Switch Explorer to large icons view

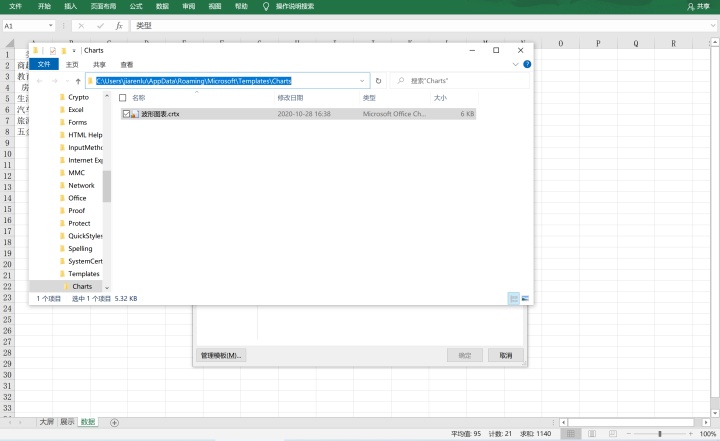(525, 299)
